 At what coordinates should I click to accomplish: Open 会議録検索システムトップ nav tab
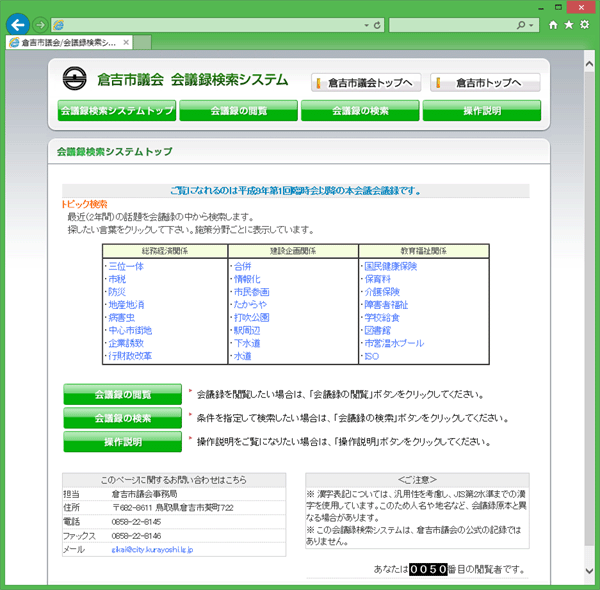(117, 111)
